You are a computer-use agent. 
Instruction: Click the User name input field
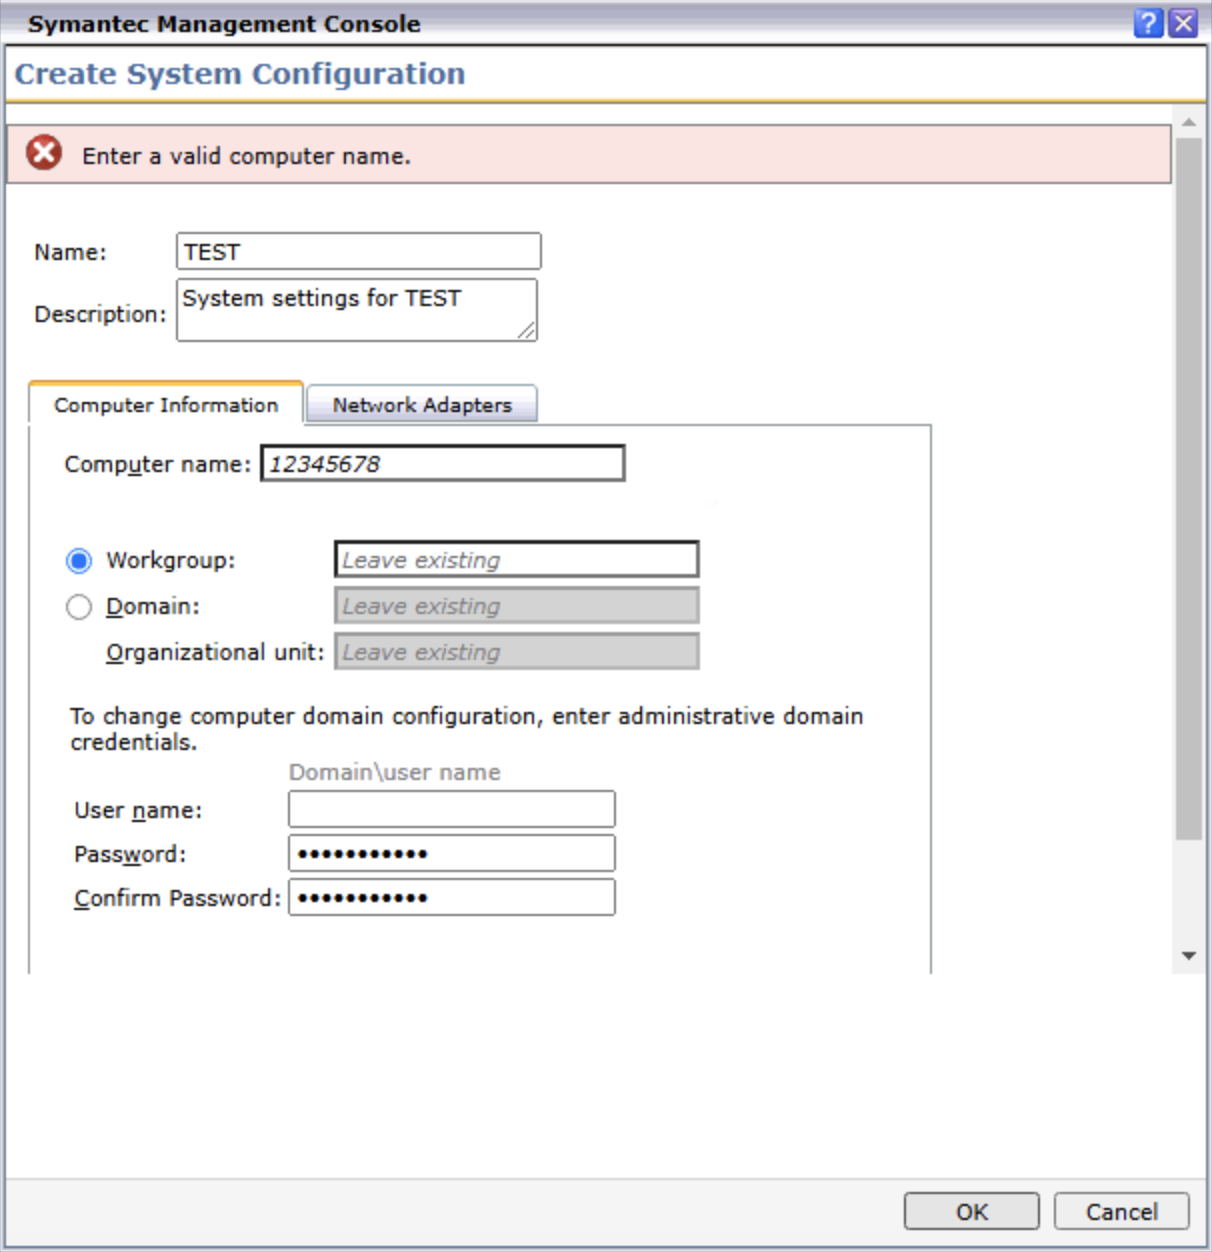click(452, 809)
